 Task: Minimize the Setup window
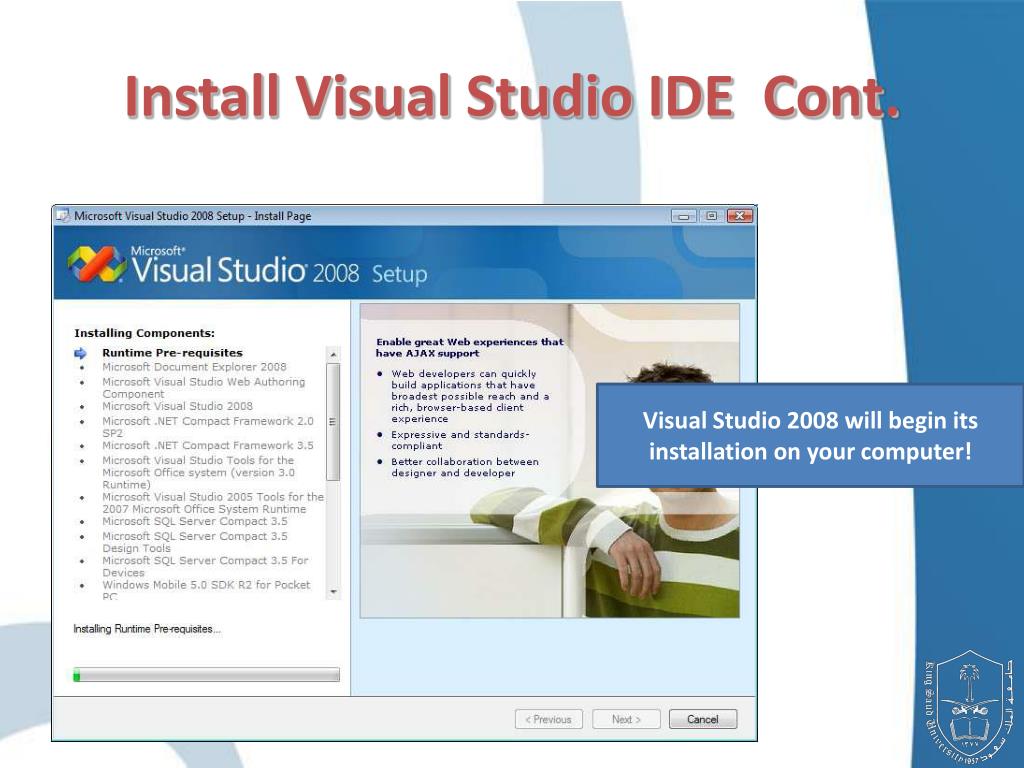[x=684, y=216]
